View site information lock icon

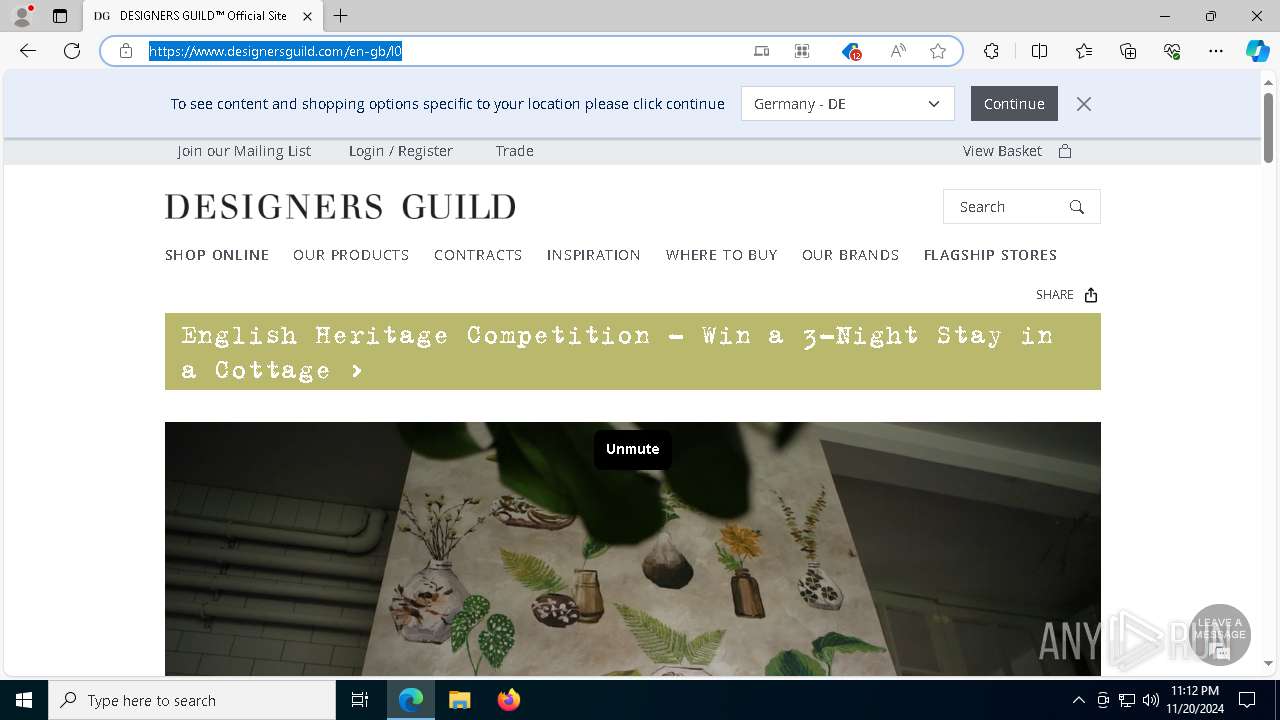pos(126,51)
